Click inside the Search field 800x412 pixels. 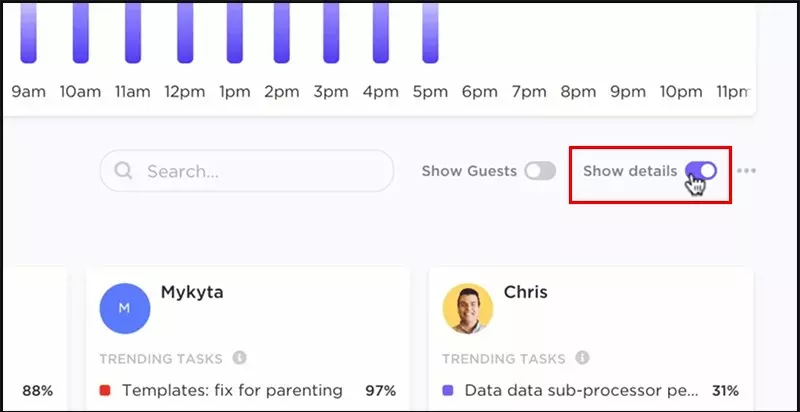[247, 171]
